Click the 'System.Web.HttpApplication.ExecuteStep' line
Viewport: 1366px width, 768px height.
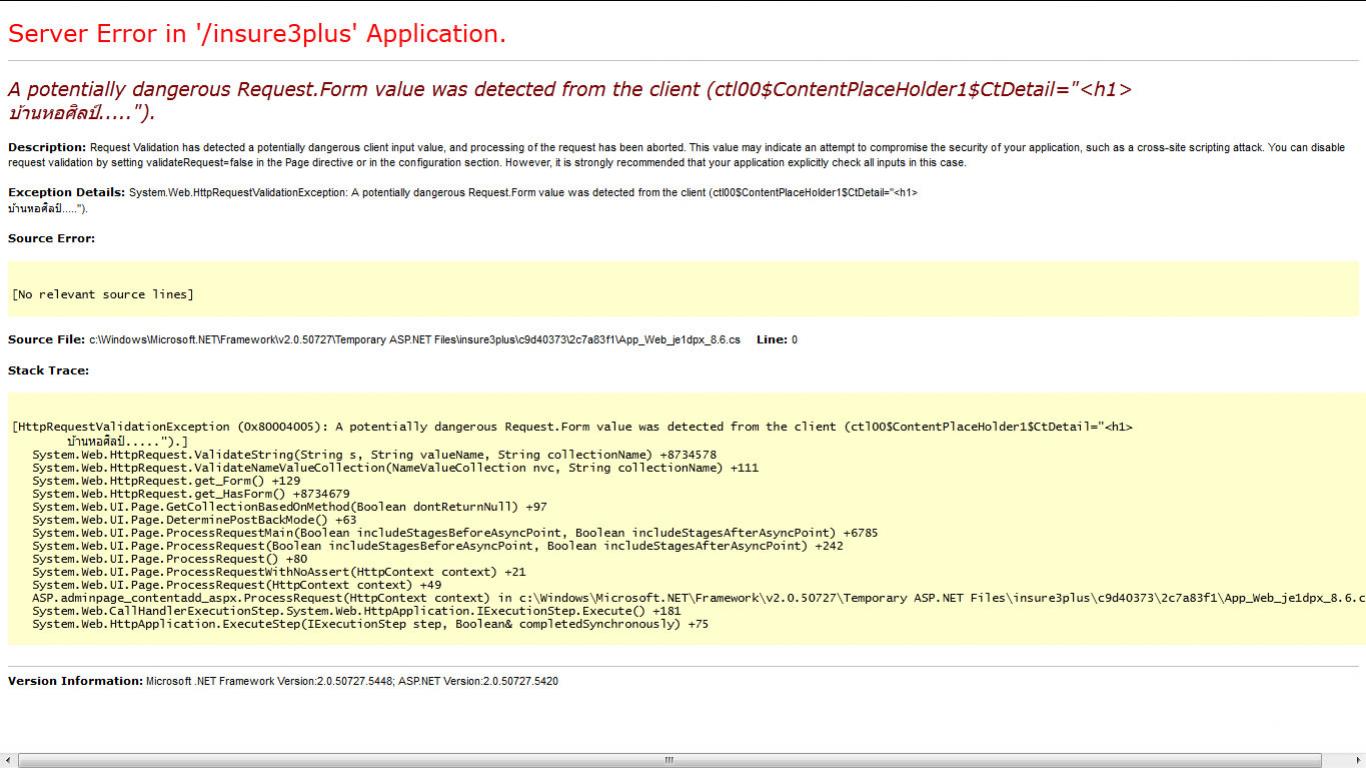coord(370,623)
